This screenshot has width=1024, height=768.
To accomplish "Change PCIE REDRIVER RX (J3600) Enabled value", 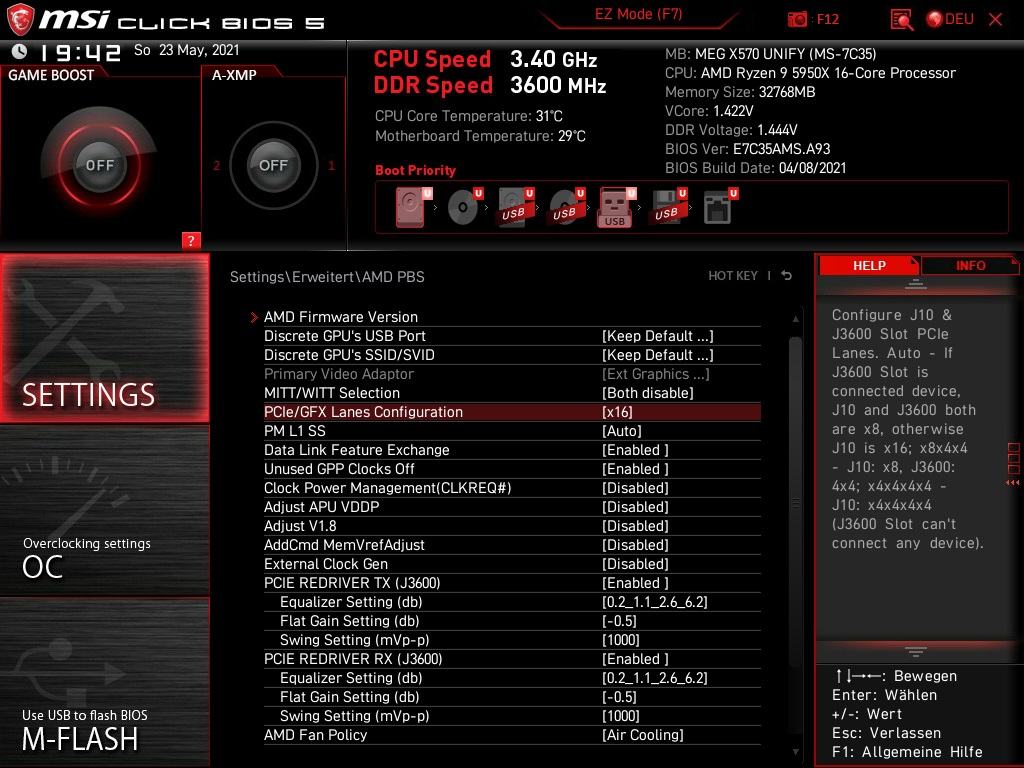I will tap(635, 659).
